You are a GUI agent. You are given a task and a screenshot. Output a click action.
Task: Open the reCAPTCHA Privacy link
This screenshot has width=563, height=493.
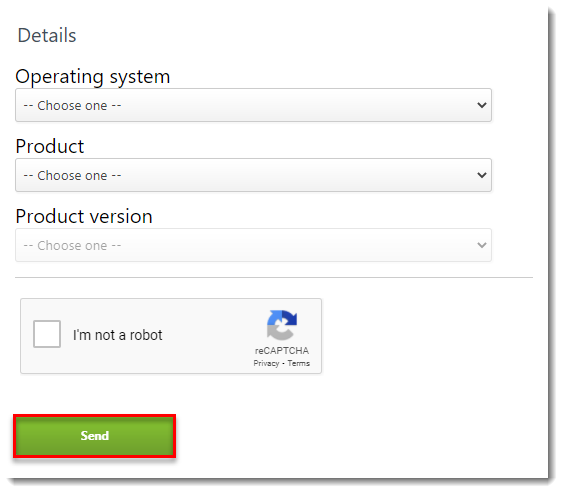point(266,363)
